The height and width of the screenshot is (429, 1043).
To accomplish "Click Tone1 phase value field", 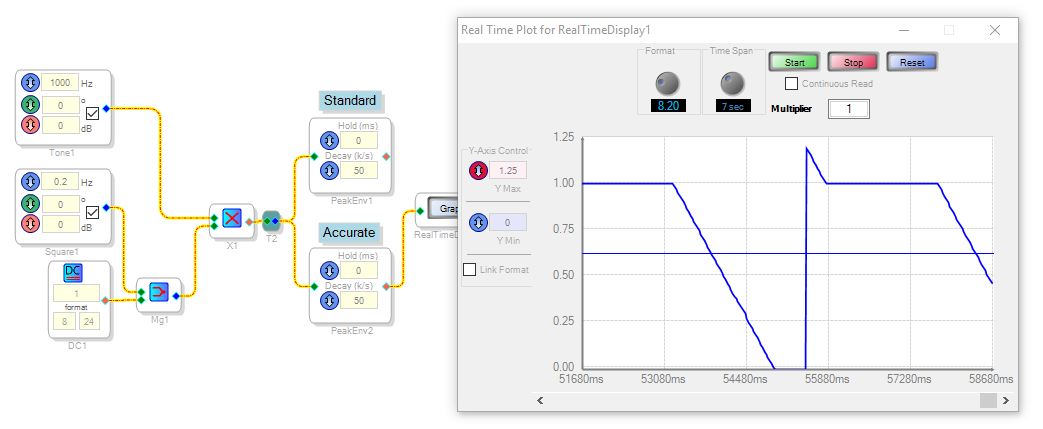I will pos(60,104).
